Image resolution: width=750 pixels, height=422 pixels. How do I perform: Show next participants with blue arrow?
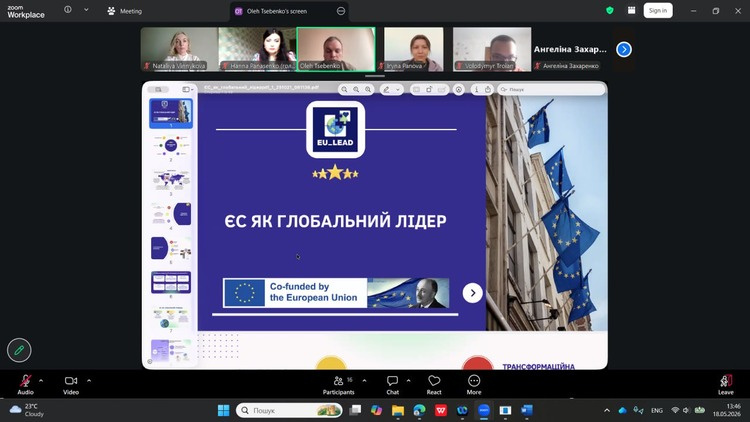[624, 49]
